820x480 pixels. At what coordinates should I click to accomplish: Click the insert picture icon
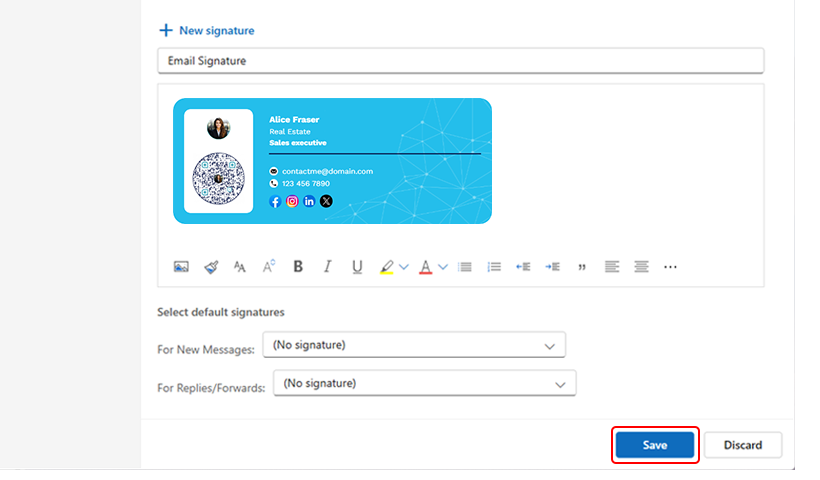[x=181, y=267]
